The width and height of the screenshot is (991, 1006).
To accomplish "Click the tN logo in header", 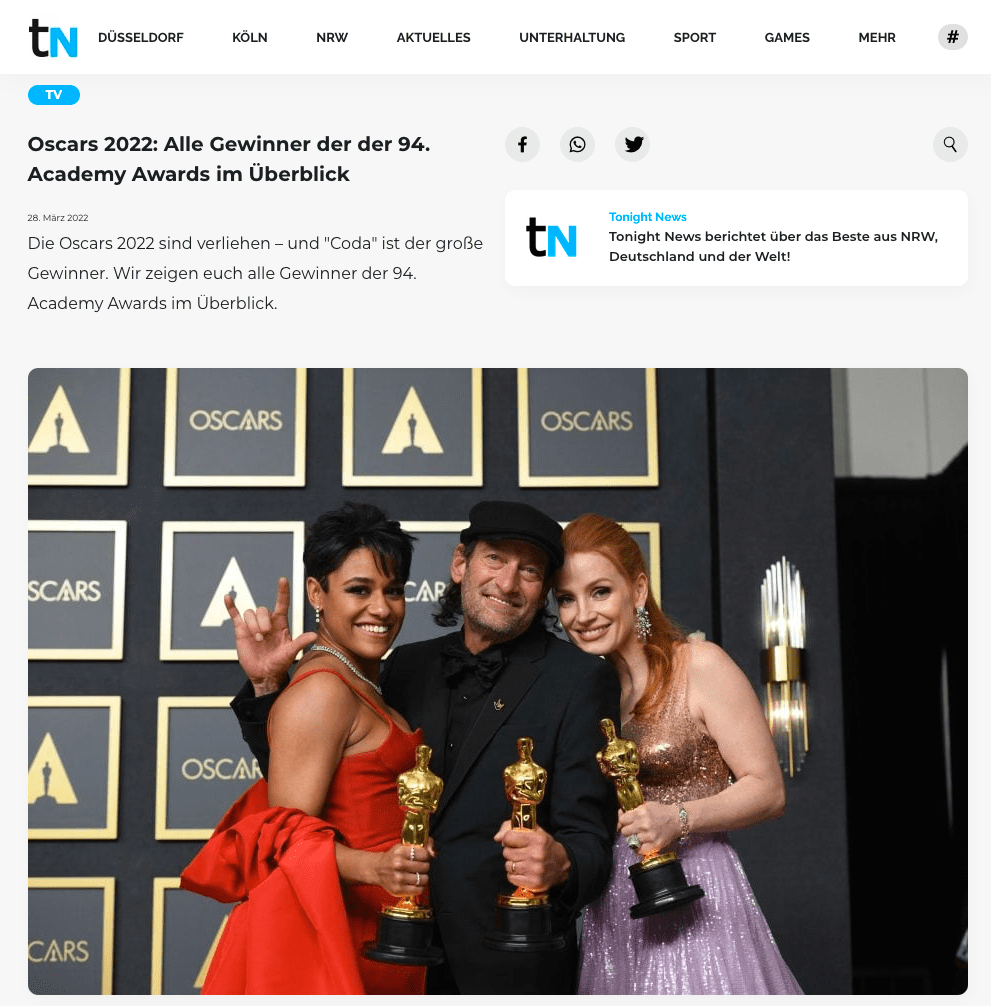I will click(x=53, y=38).
